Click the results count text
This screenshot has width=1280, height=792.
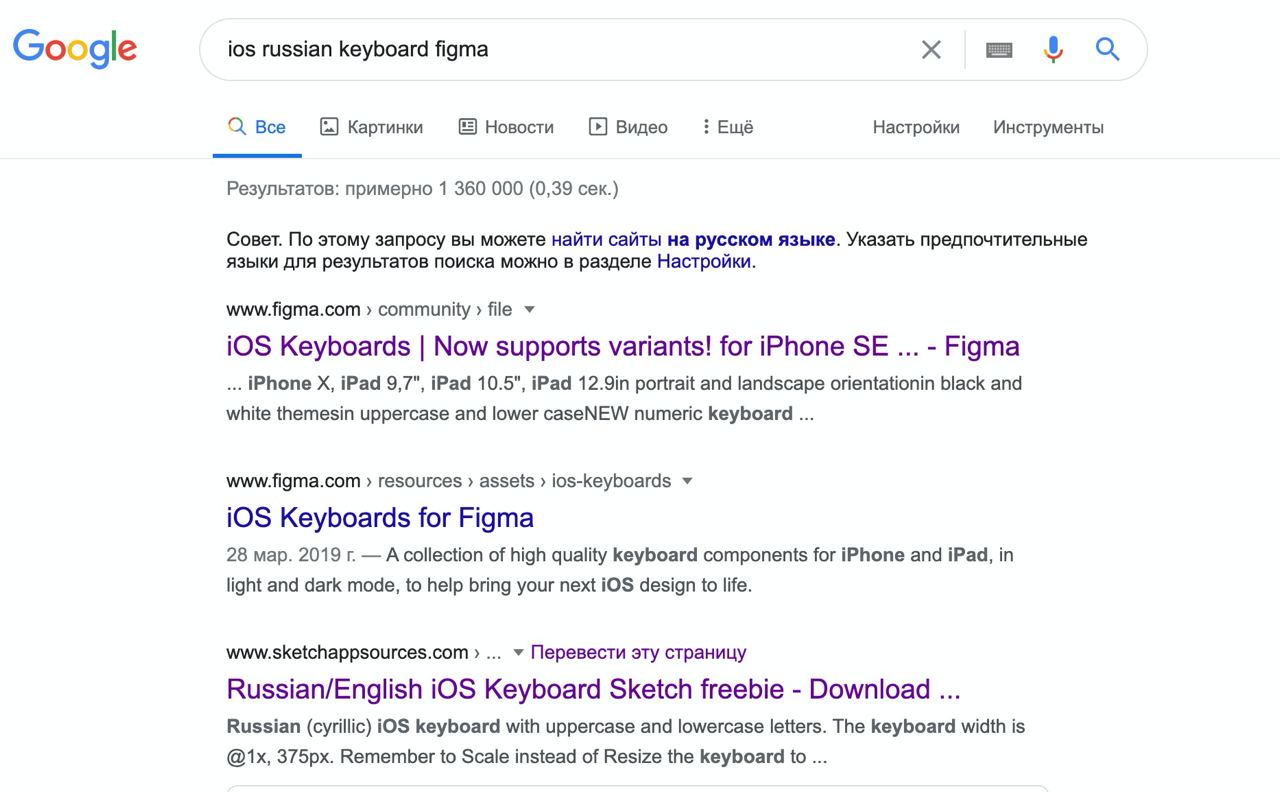tap(423, 188)
